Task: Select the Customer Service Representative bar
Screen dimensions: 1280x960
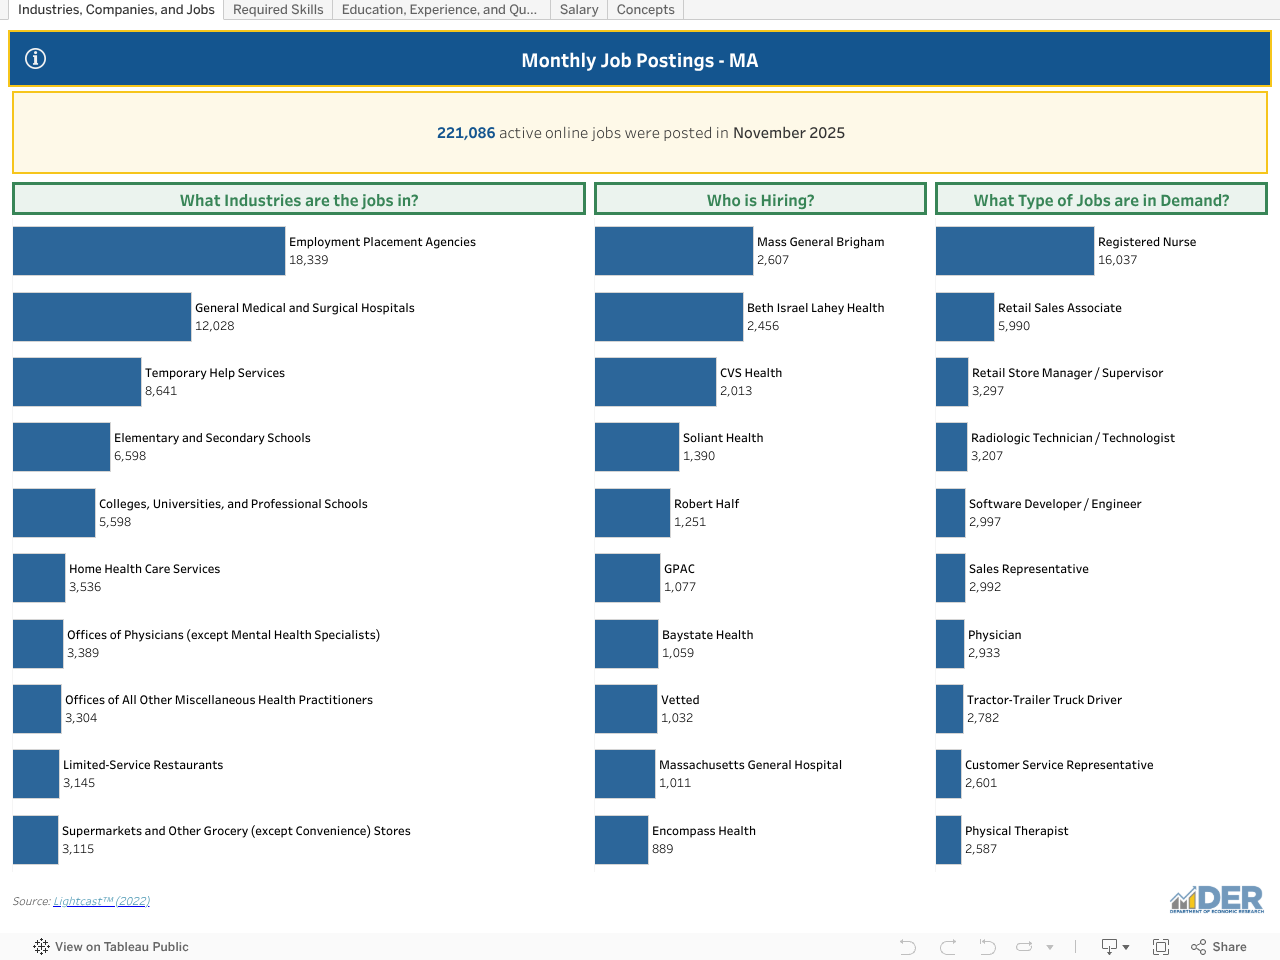Action: (949, 774)
